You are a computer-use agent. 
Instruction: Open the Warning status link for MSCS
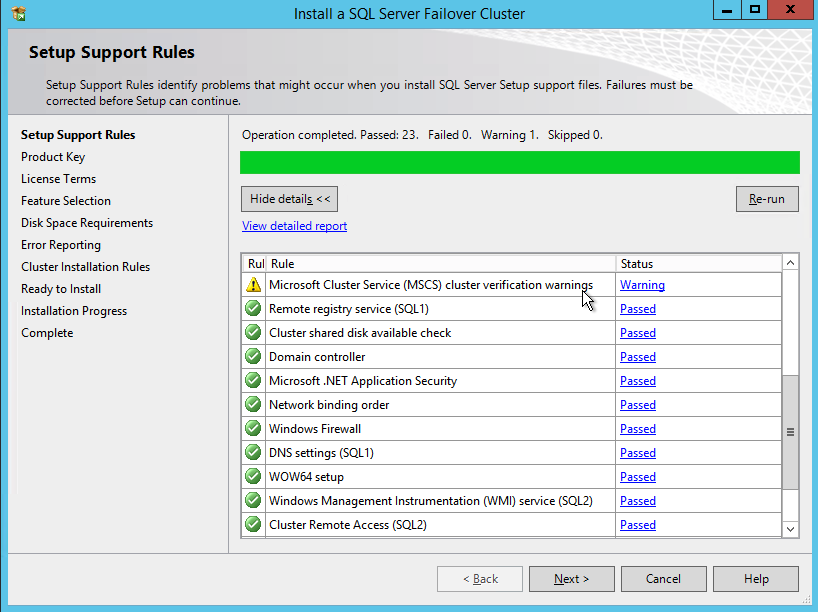pyautogui.click(x=642, y=285)
